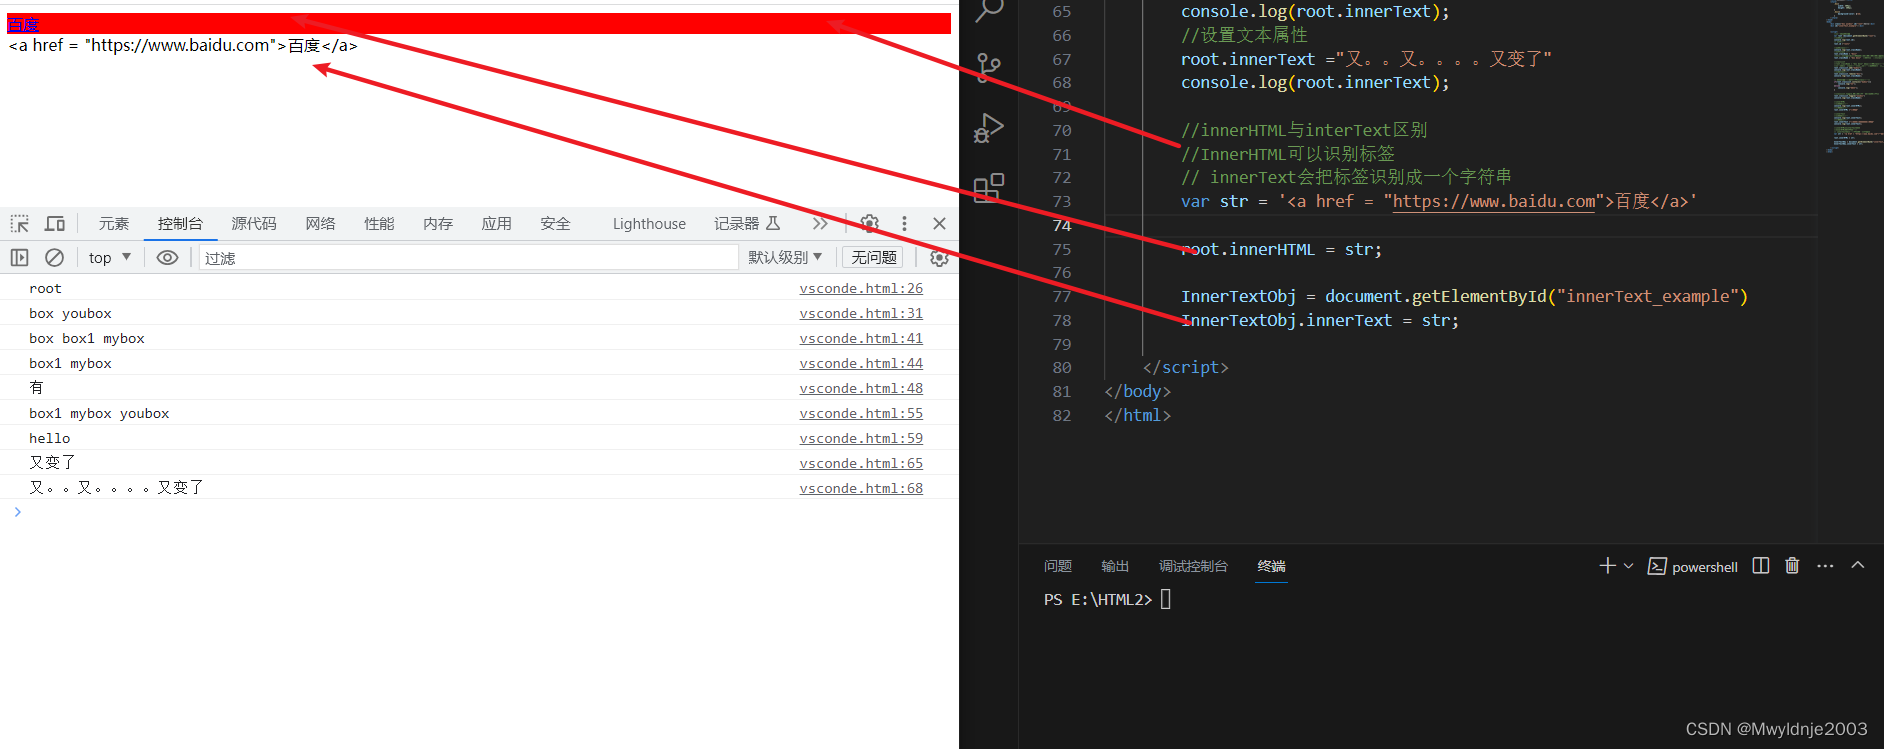Open source link vsconde.html:55
The height and width of the screenshot is (749, 1884).
tap(861, 413)
